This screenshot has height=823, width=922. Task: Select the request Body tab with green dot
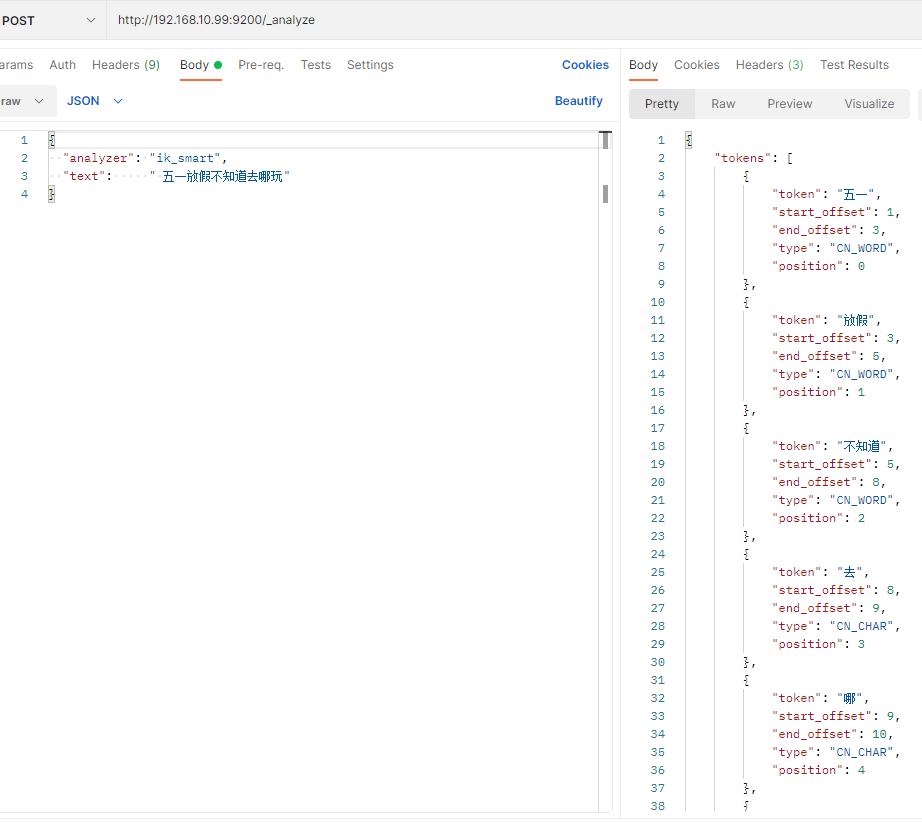pos(200,65)
